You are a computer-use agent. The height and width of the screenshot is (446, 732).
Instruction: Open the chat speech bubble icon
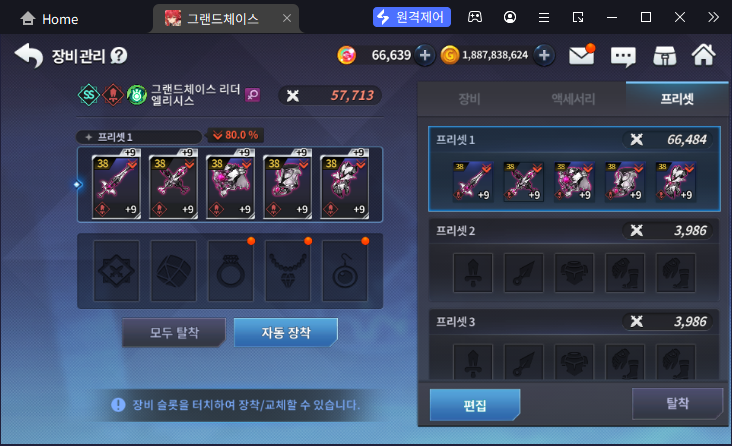623,57
